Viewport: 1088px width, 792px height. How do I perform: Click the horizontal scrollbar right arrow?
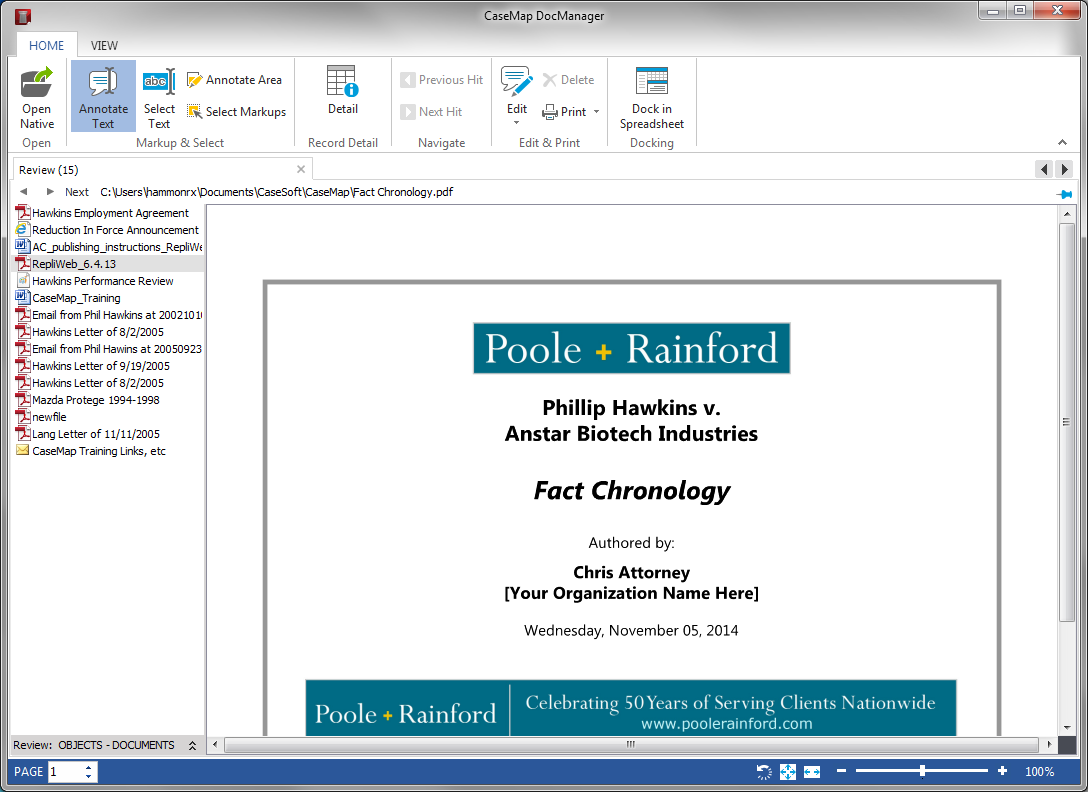[x=1049, y=745]
